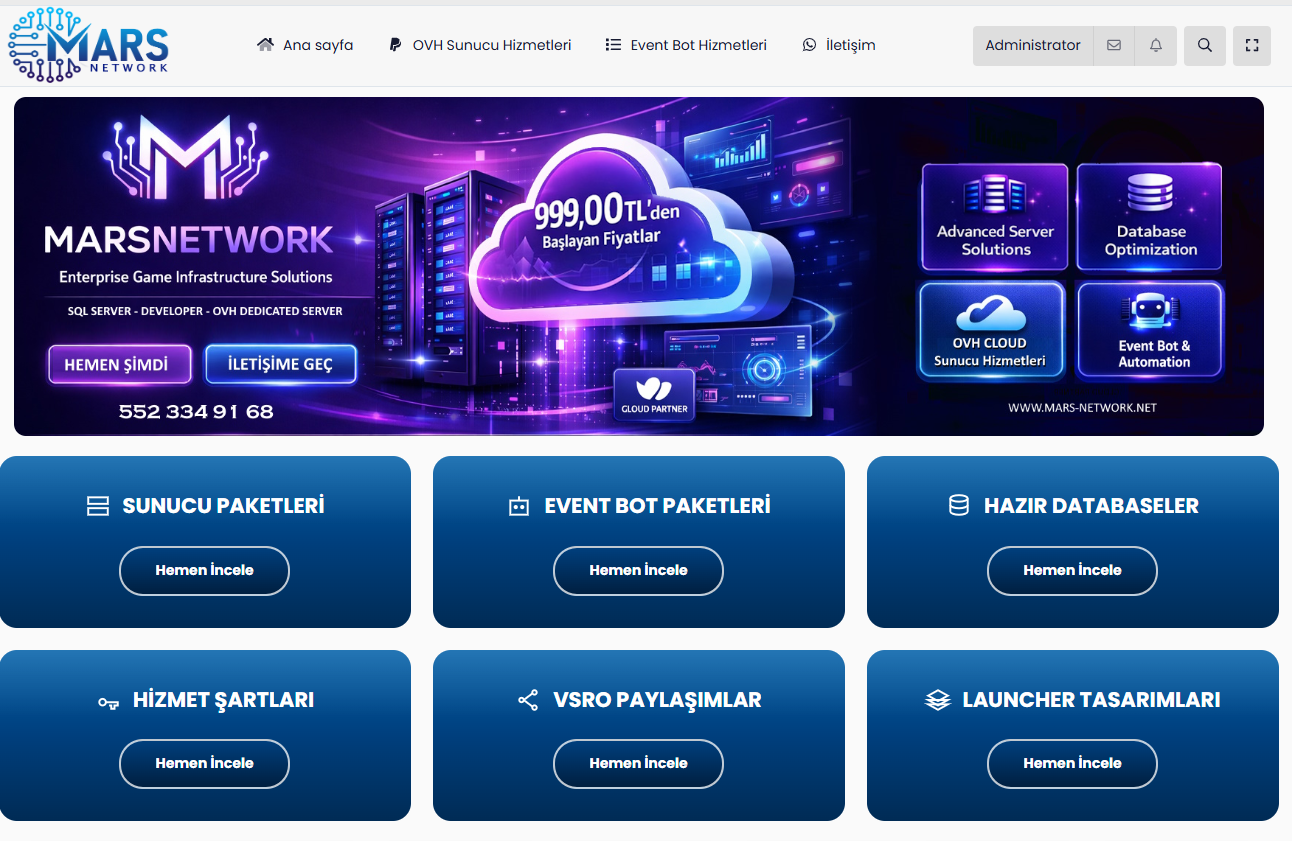1292x841 pixels.
Task: Click the HEMEN ŞİMDİ banner button
Action: [x=120, y=365]
